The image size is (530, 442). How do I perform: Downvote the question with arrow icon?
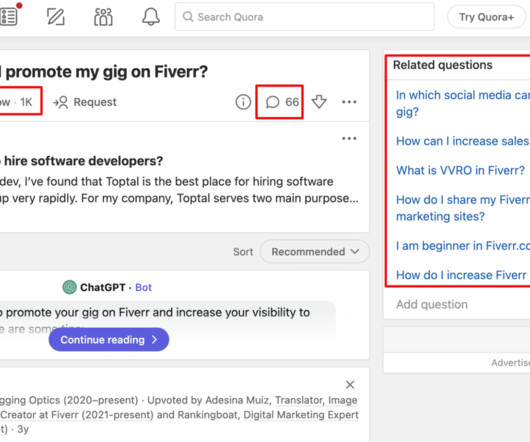tap(319, 102)
